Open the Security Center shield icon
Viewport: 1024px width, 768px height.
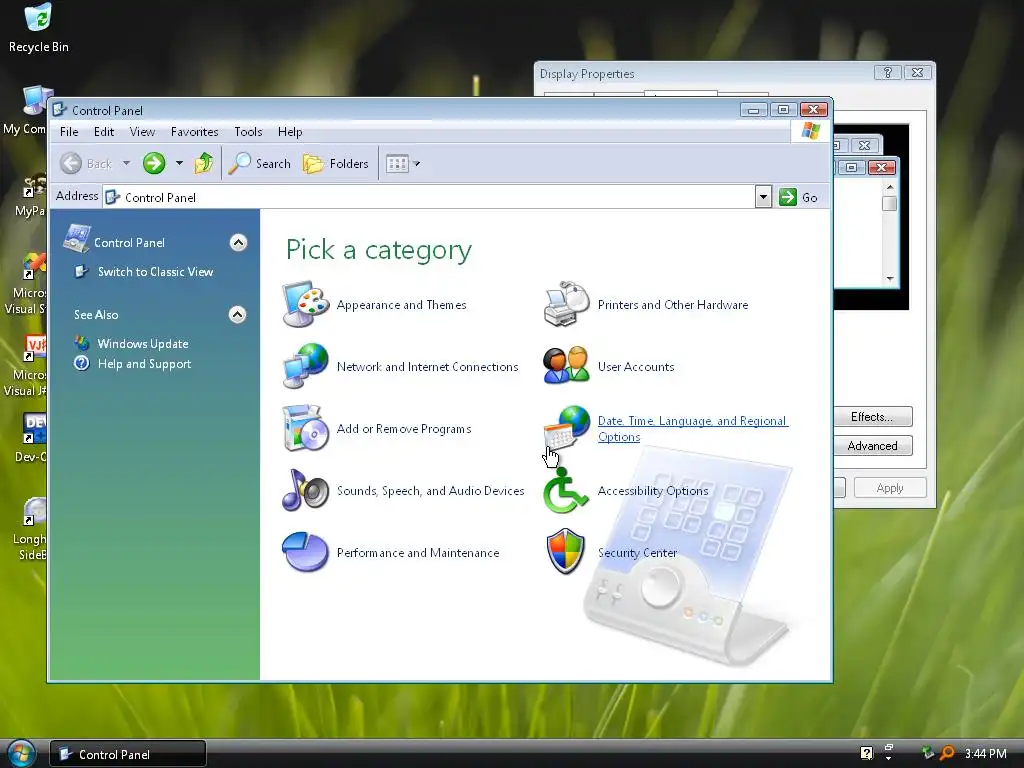566,552
